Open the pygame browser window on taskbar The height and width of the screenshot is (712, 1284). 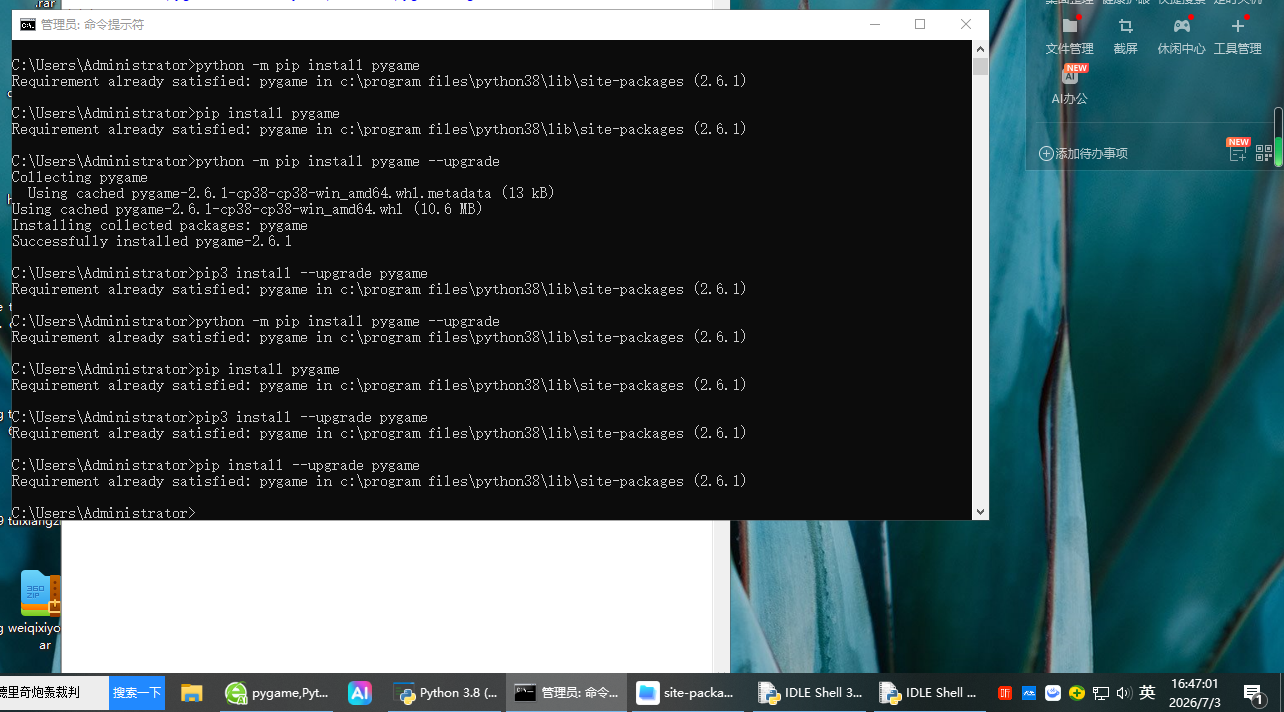point(277,693)
